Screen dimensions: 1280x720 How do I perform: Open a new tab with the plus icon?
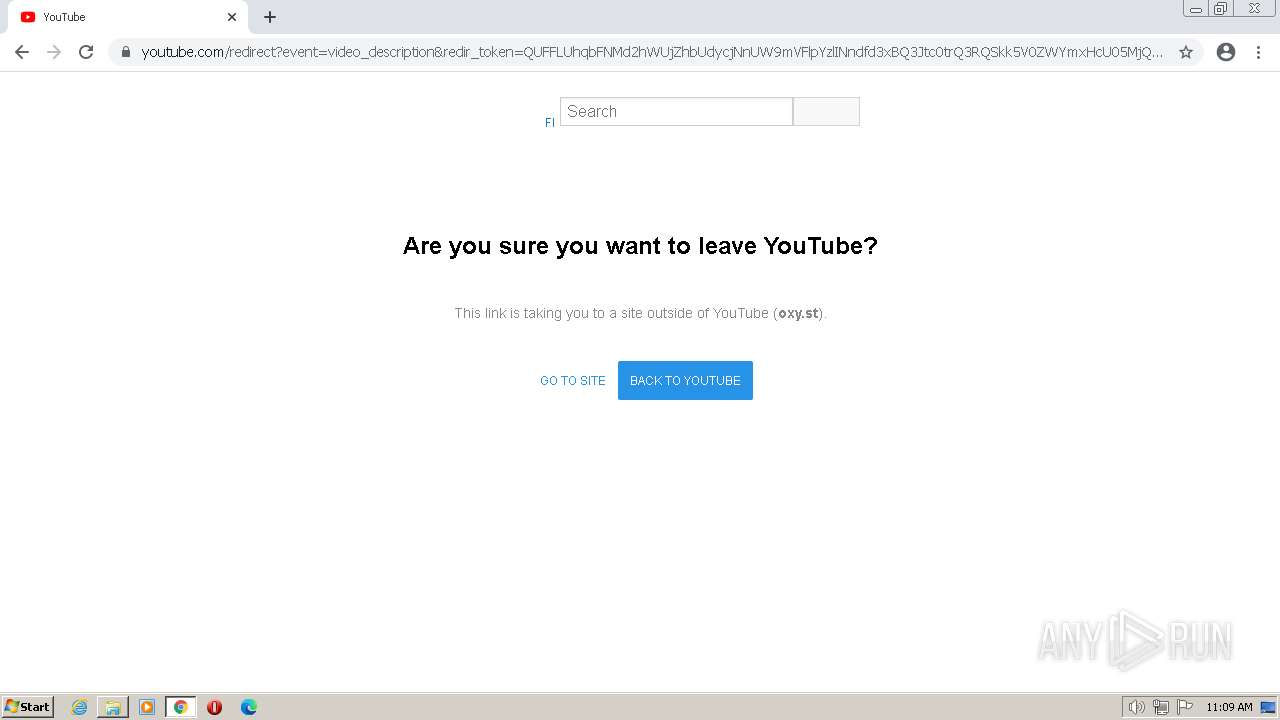point(270,17)
